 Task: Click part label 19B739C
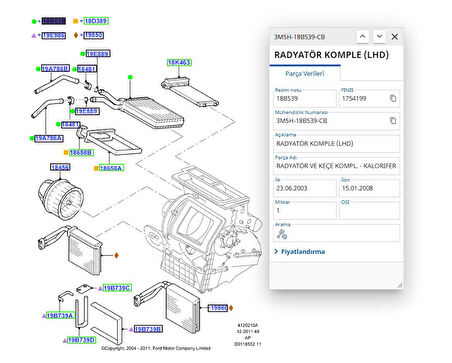pyautogui.click(x=117, y=288)
